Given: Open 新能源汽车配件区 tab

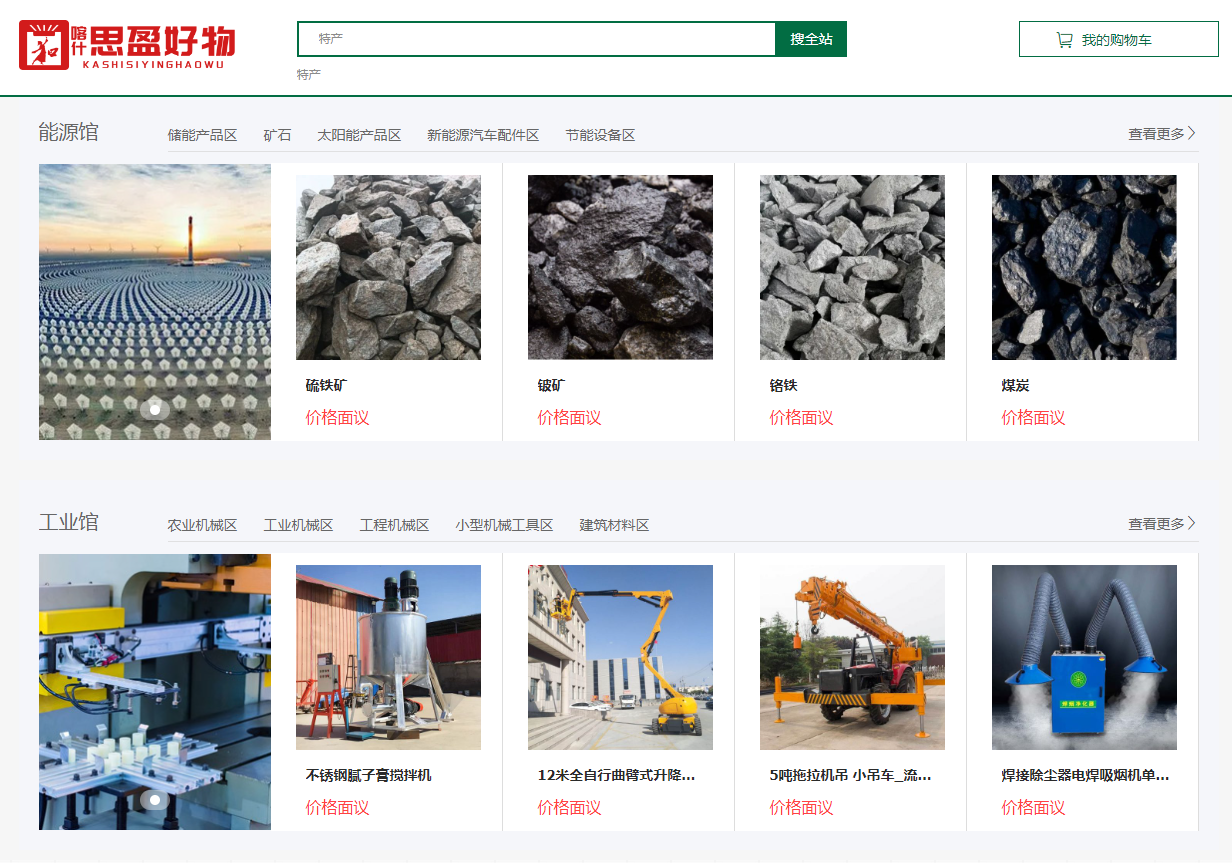Looking at the screenshot, I should 483,135.
